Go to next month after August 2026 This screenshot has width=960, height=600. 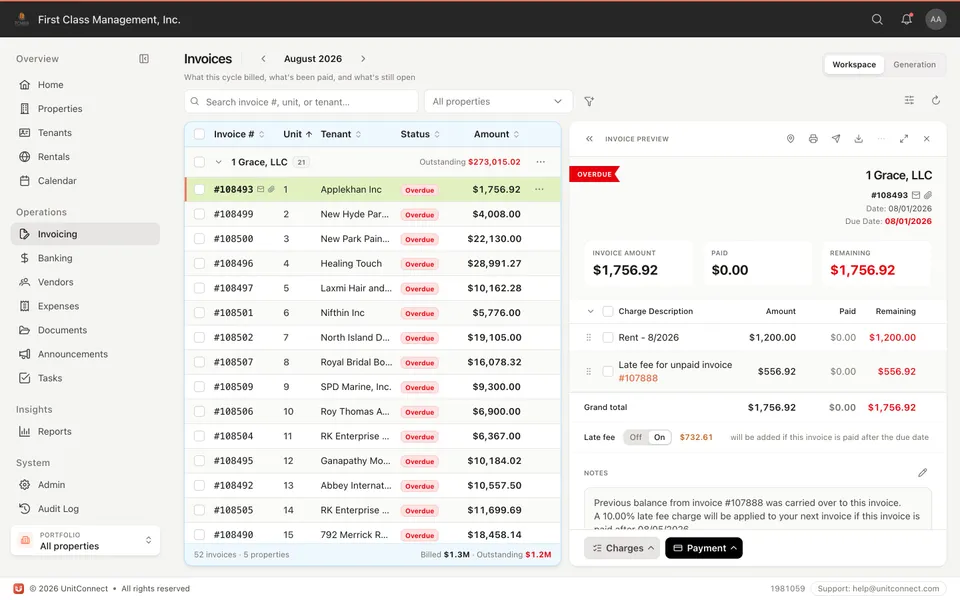(x=363, y=59)
